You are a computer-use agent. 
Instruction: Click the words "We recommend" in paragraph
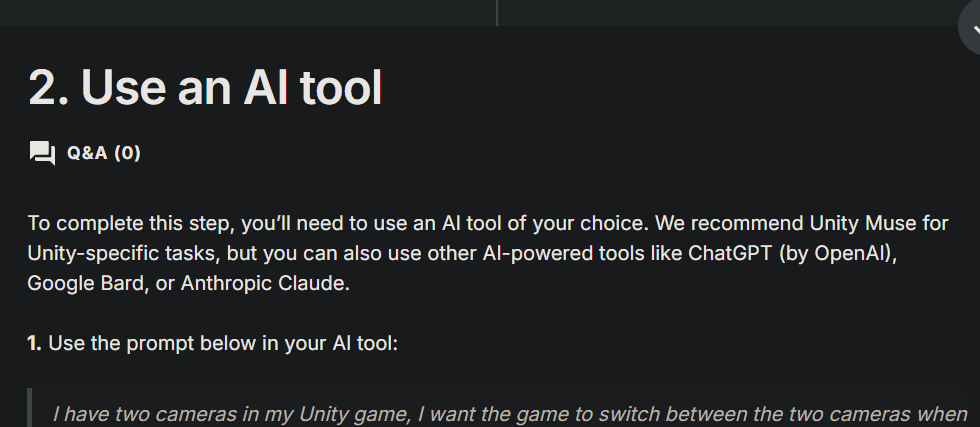click(x=711, y=222)
